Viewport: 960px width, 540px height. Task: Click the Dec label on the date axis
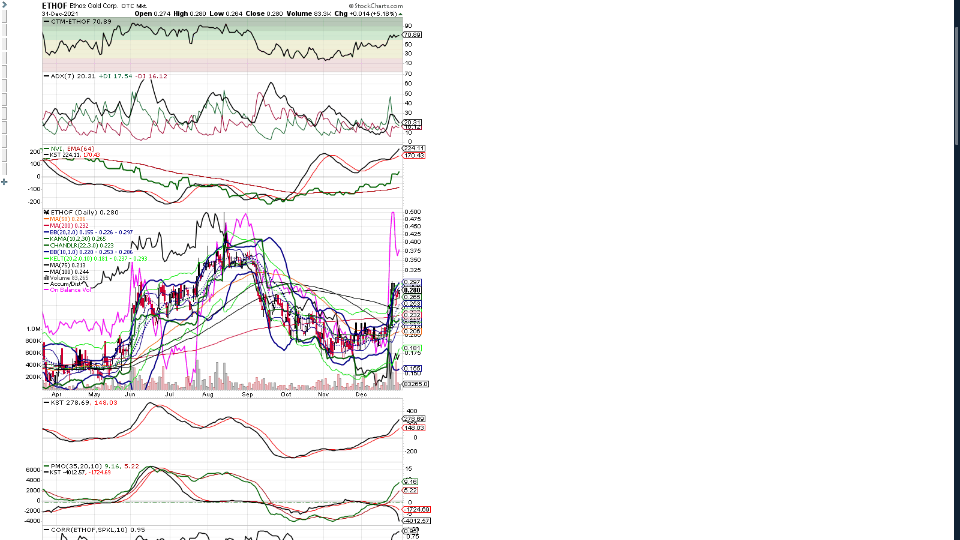pyautogui.click(x=361, y=394)
